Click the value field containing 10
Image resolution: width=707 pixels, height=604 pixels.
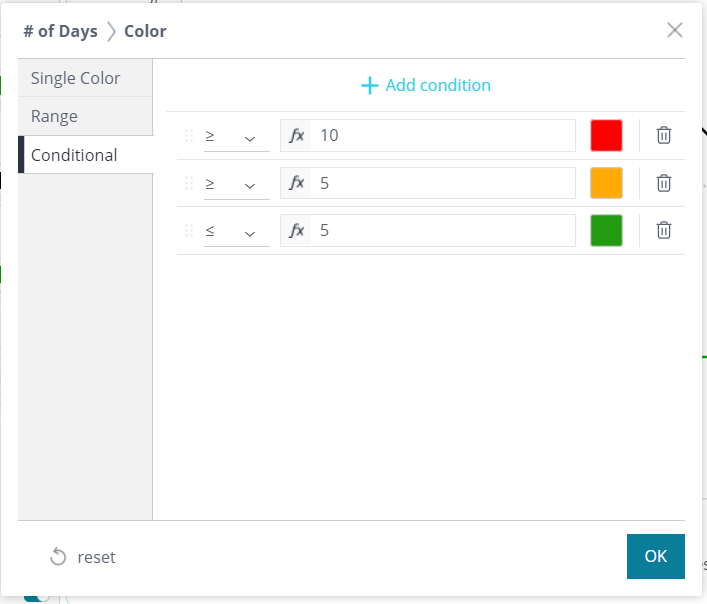point(442,135)
